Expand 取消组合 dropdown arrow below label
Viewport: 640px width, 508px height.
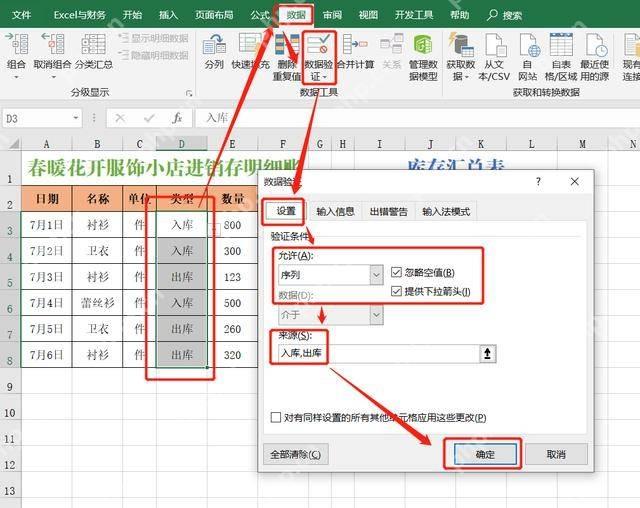[53, 77]
